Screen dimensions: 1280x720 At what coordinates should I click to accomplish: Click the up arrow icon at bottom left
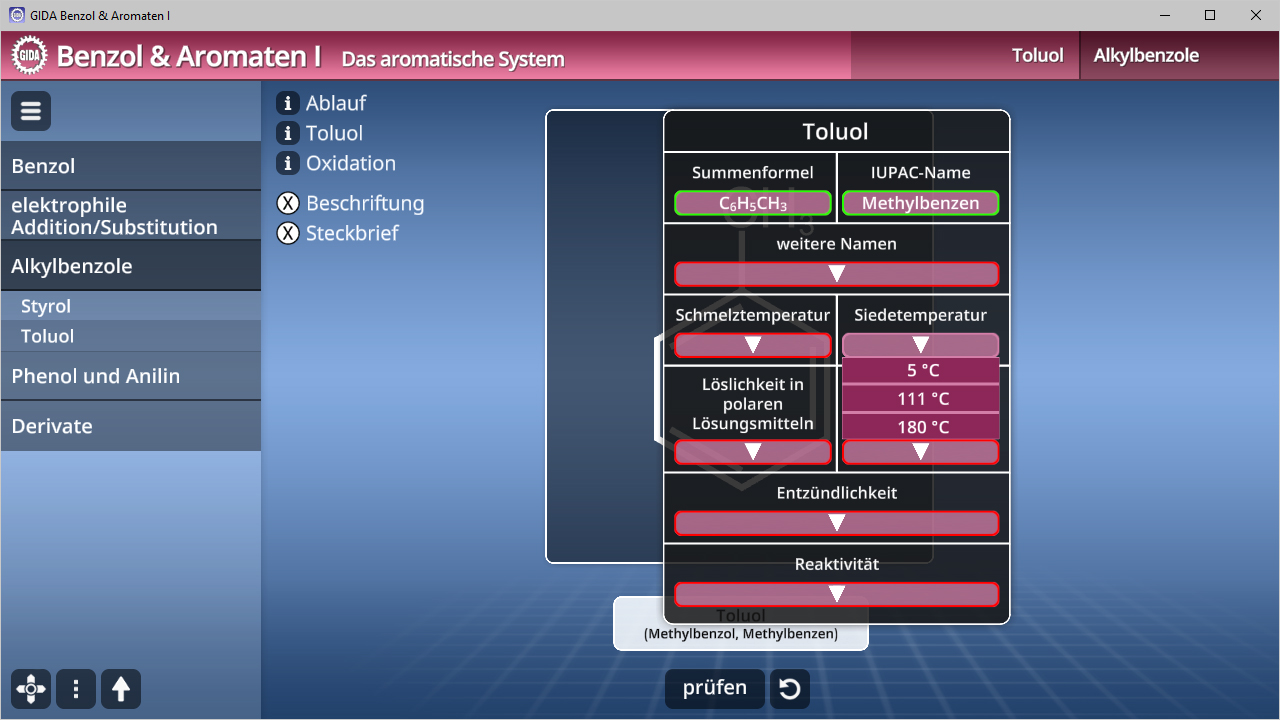coord(121,689)
